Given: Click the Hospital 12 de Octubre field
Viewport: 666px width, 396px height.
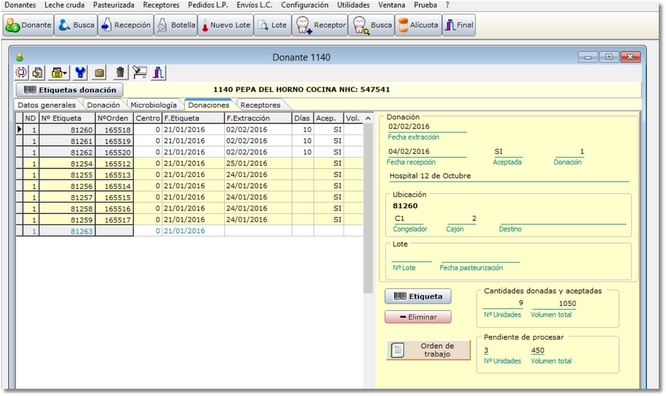Looking at the screenshot, I should pyautogui.click(x=509, y=176).
